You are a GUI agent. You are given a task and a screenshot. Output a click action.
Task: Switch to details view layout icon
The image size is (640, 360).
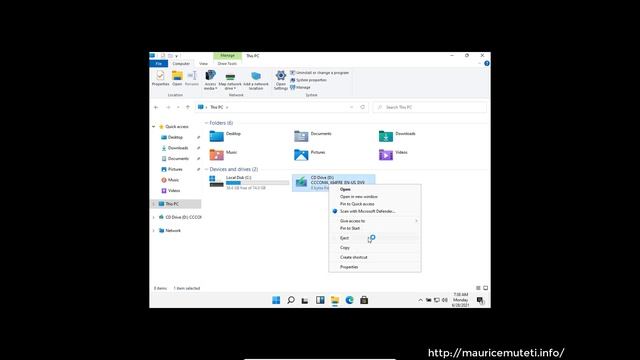478,288
